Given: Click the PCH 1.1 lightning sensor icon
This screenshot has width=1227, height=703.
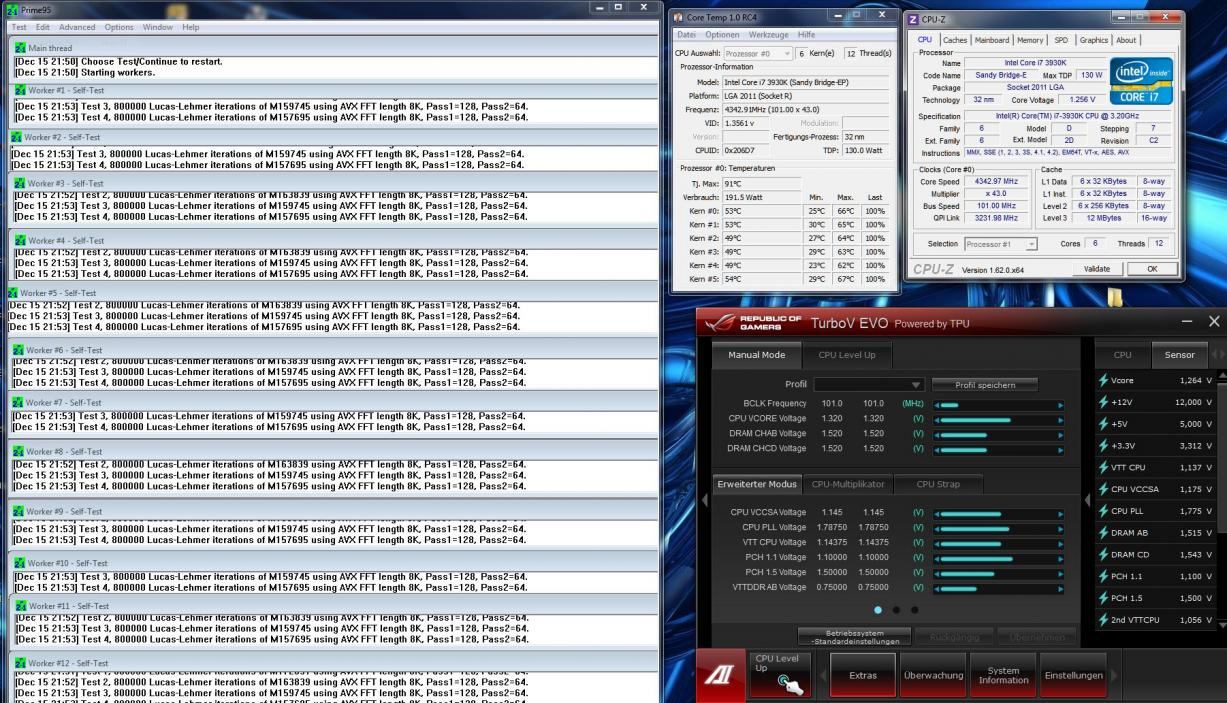Looking at the screenshot, I should tap(1103, 577).
